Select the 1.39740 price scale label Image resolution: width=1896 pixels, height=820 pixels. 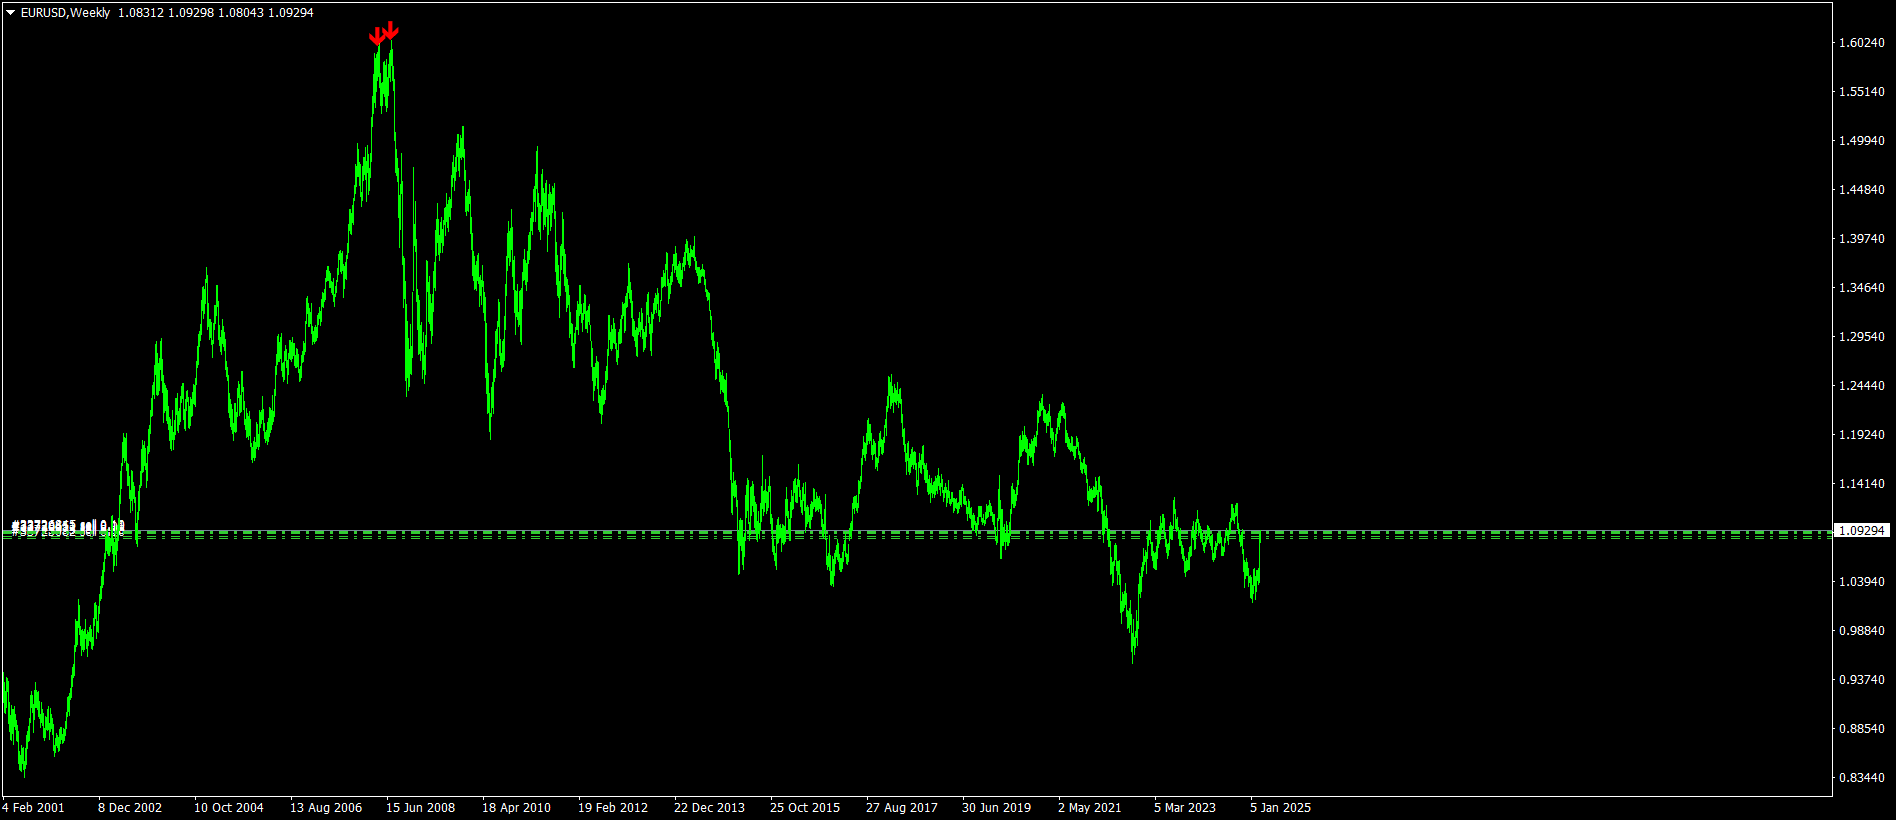tap(1861, 239)
